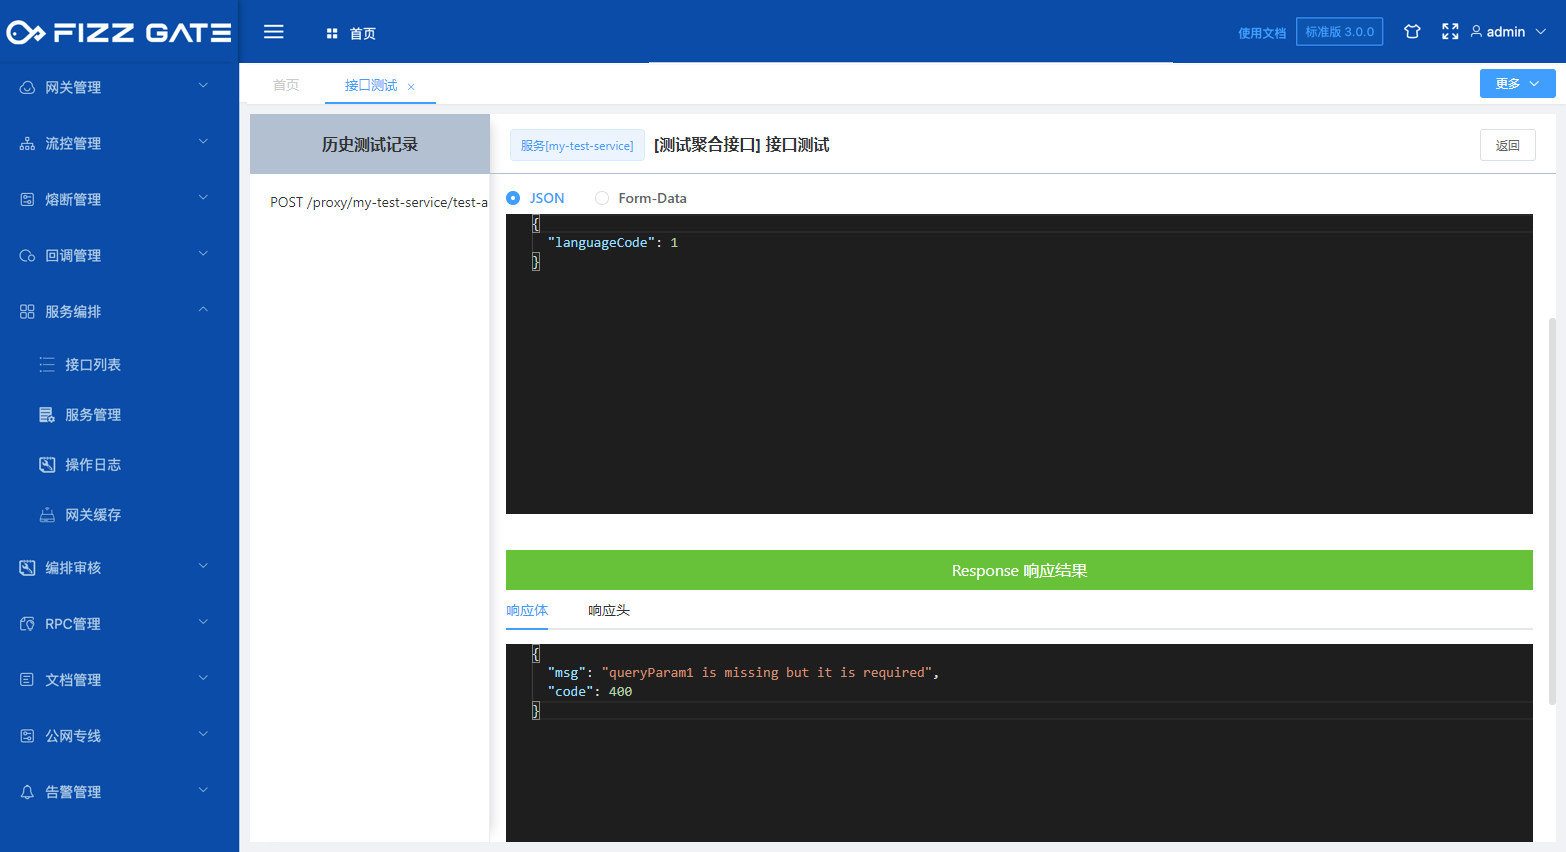
Task: Click the 首页 grid icon in header
Action: tap(332, 33)
